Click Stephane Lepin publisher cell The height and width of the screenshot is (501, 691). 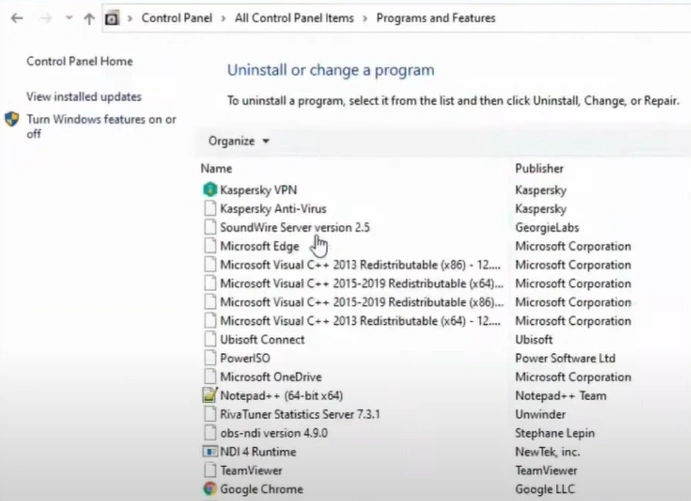click(x=555, y=433)
